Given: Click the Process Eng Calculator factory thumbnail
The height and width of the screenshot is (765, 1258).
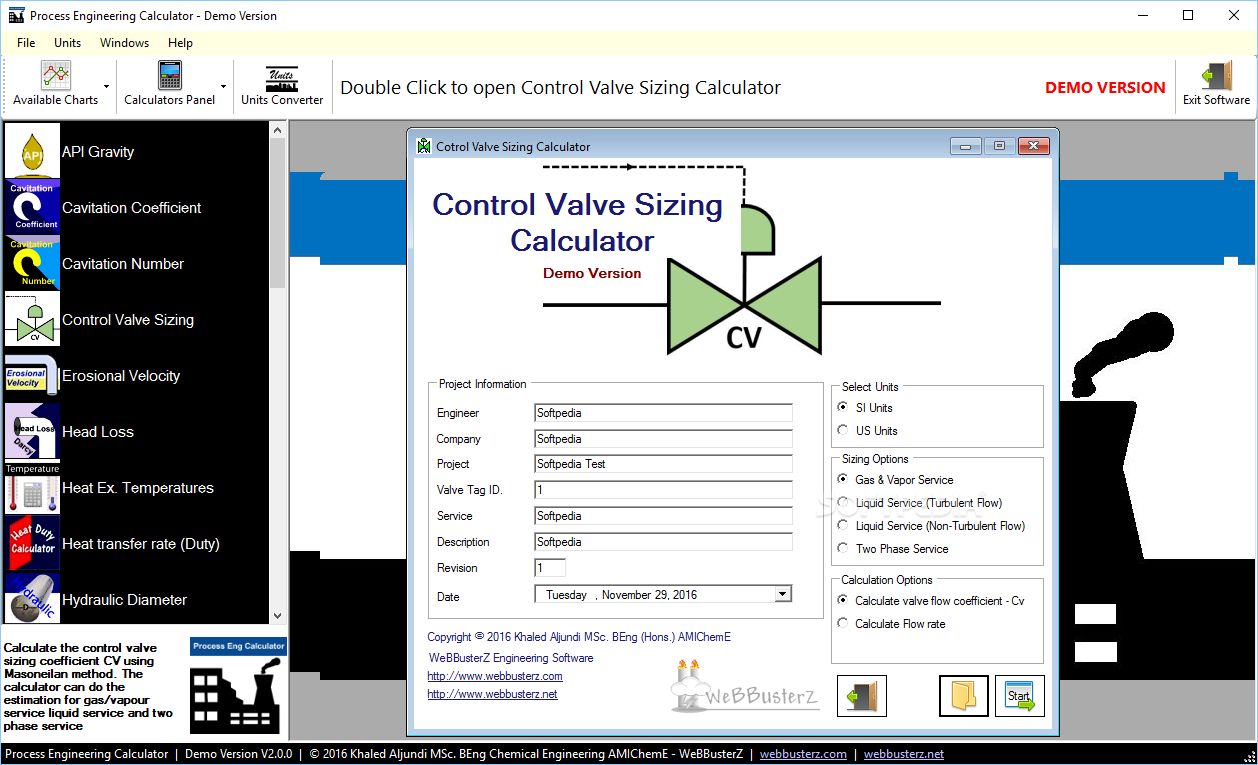Looking at the screenshot, I should (x=238, y=686).
